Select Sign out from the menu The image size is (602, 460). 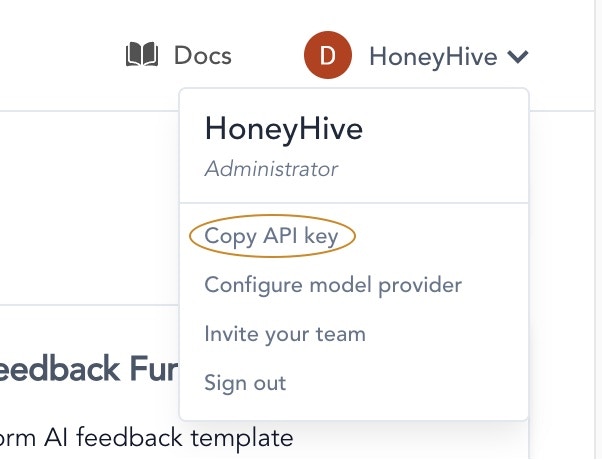(245, 383)
